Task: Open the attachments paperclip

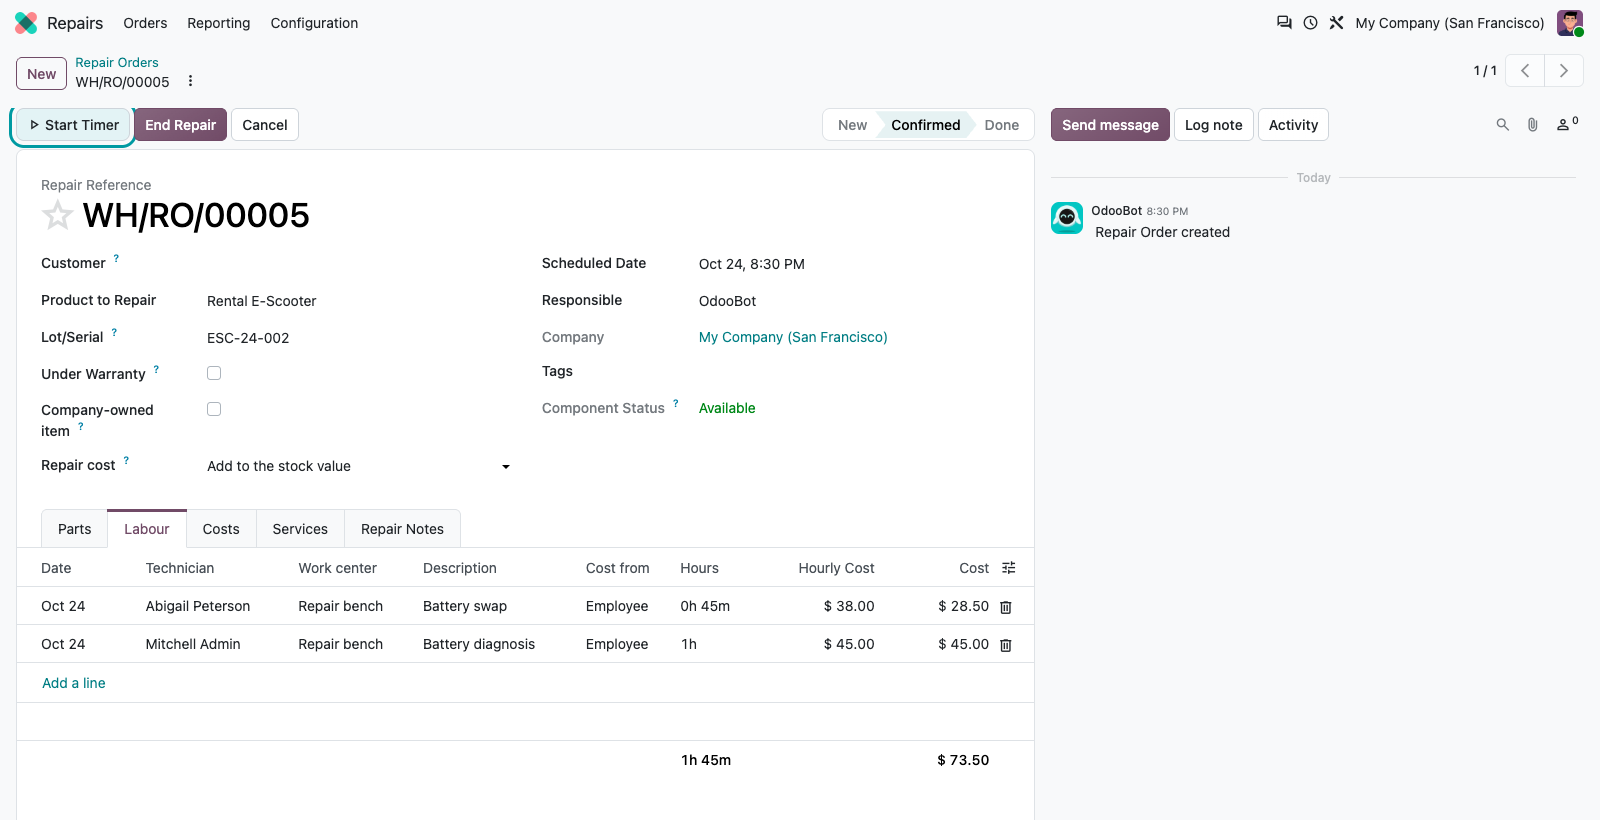Action: 1532,125
